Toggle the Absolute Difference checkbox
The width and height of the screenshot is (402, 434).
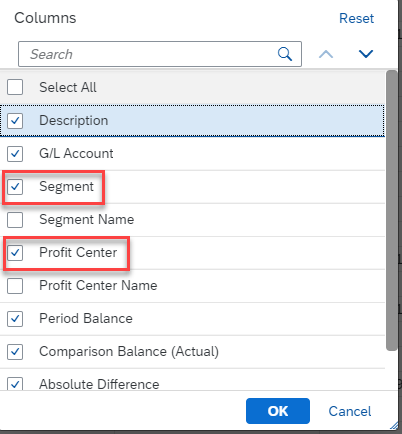point(15,384)
